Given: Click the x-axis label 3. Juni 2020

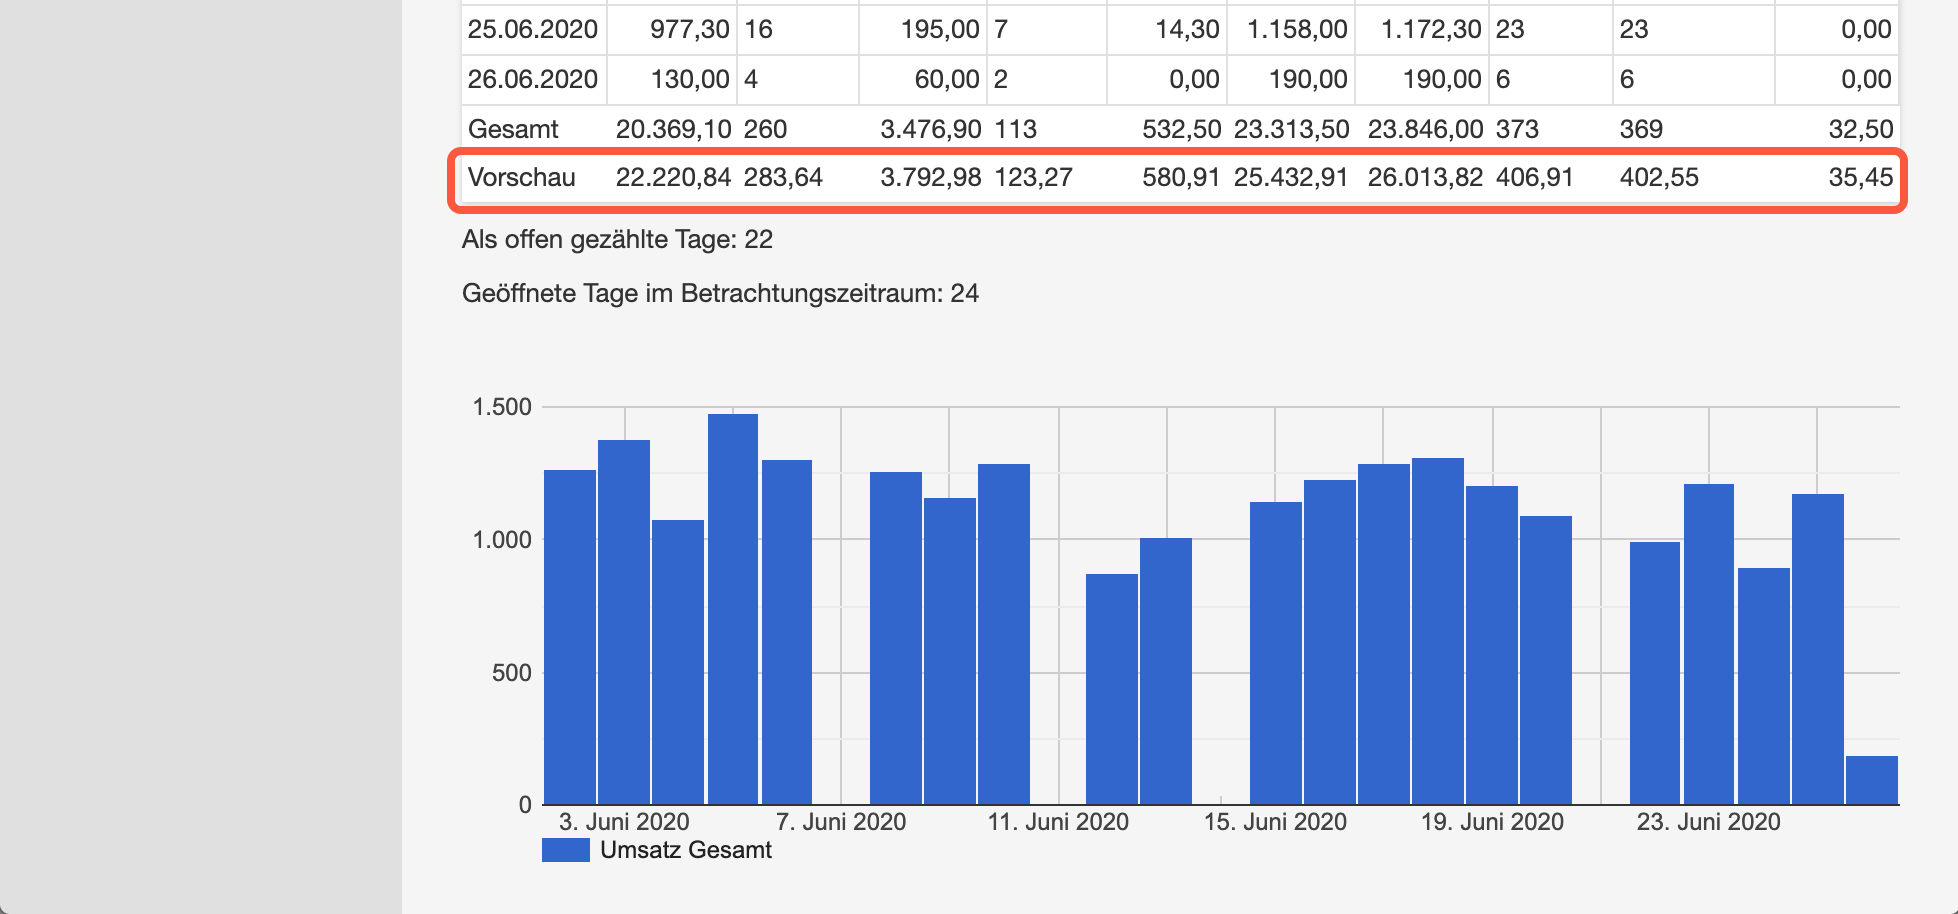Looking at the screenshot, I should click(624, 822).
